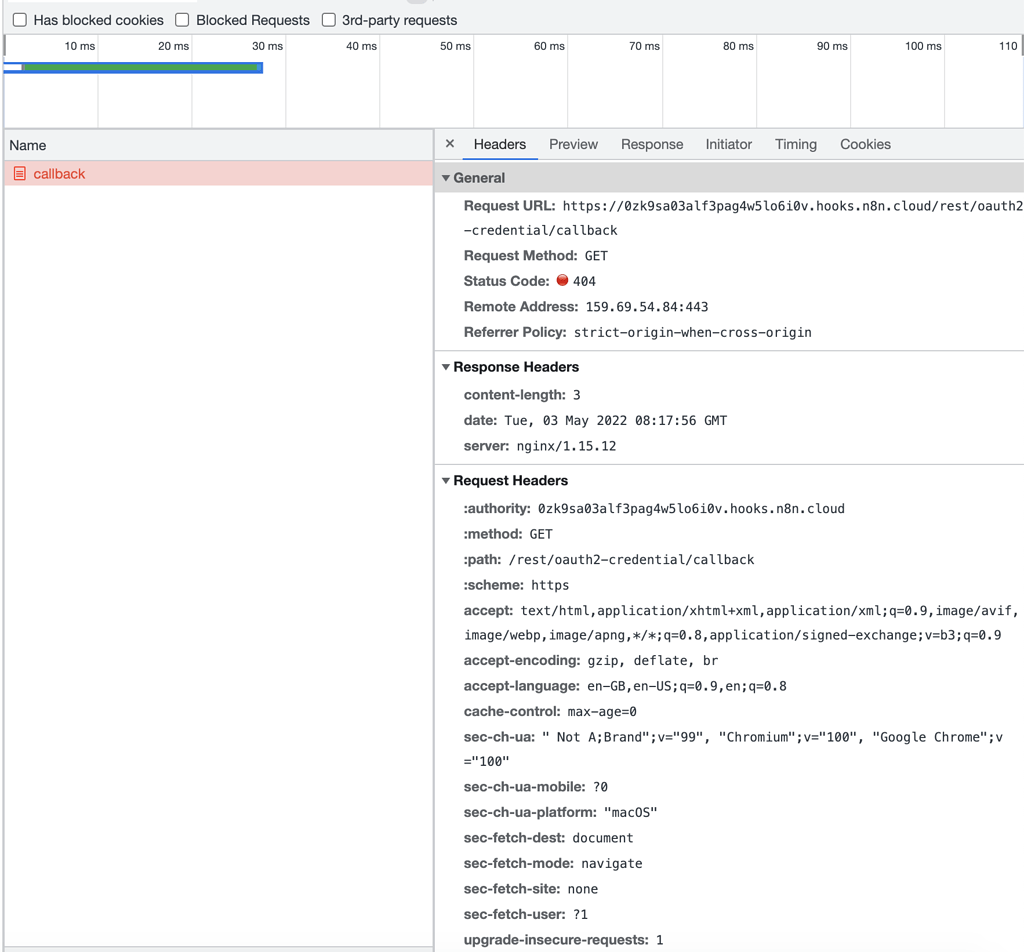Click the callback document icon
1024x952 pixels.
click(20, 174)
